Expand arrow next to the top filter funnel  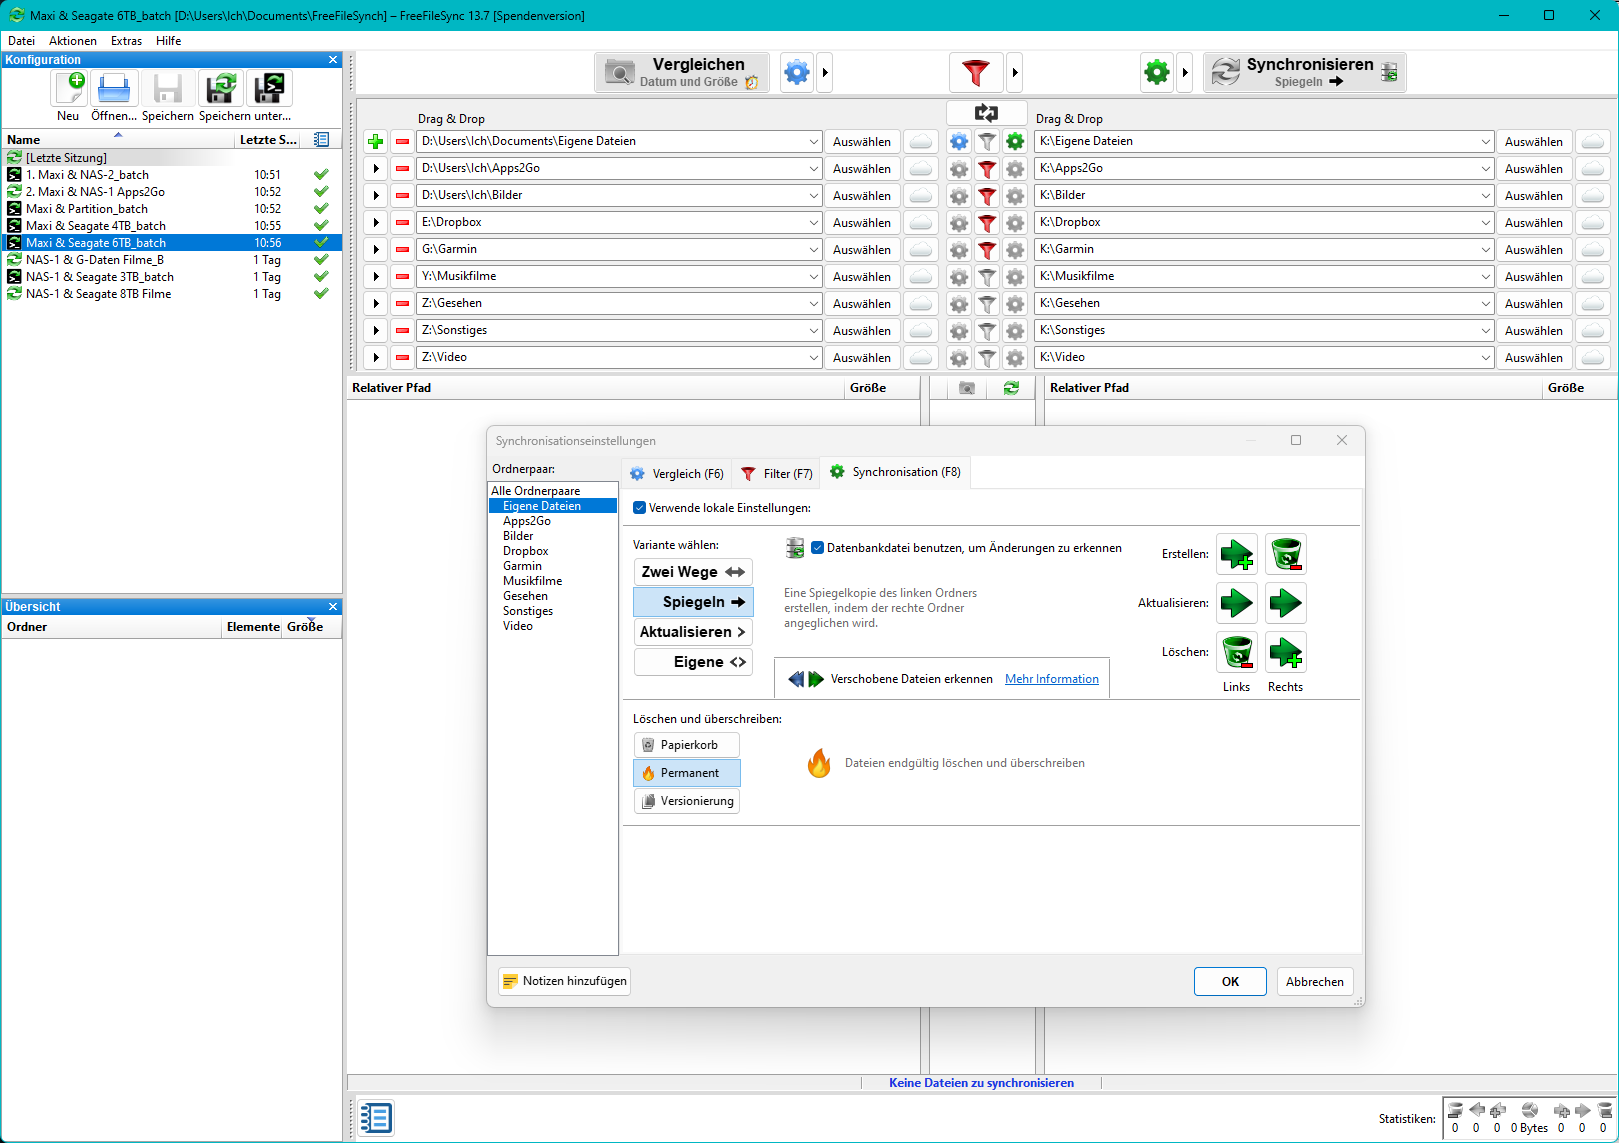(1015, 72)
